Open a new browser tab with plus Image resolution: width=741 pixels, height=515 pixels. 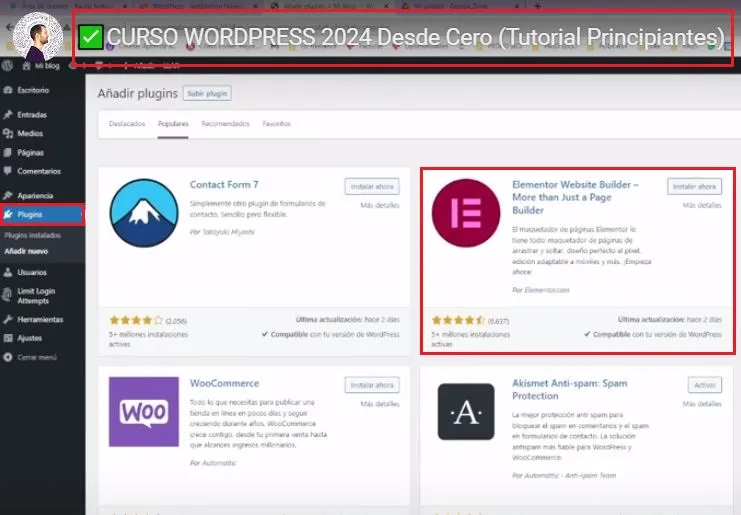point(537,6)
